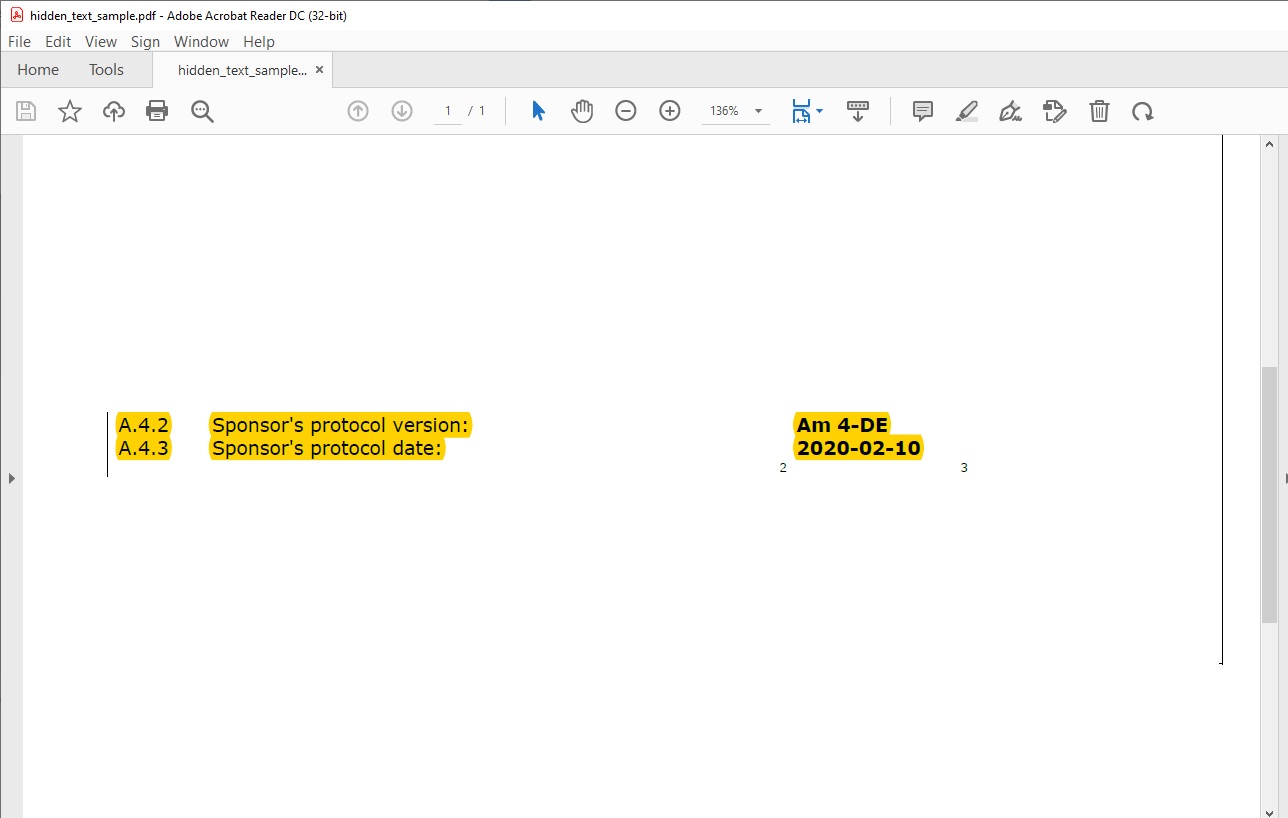Image resolution: width=1288 pixels, height=818 pixels.
Task: Open the View menu
Action: coord(100,41)
